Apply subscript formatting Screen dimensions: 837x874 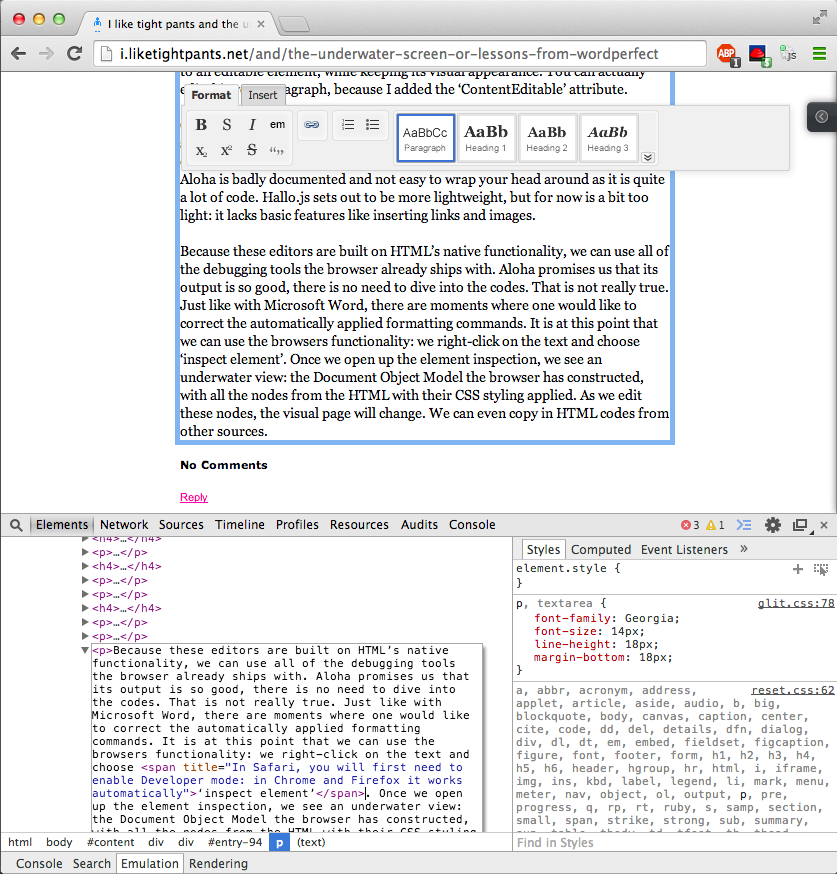(201, 150)
